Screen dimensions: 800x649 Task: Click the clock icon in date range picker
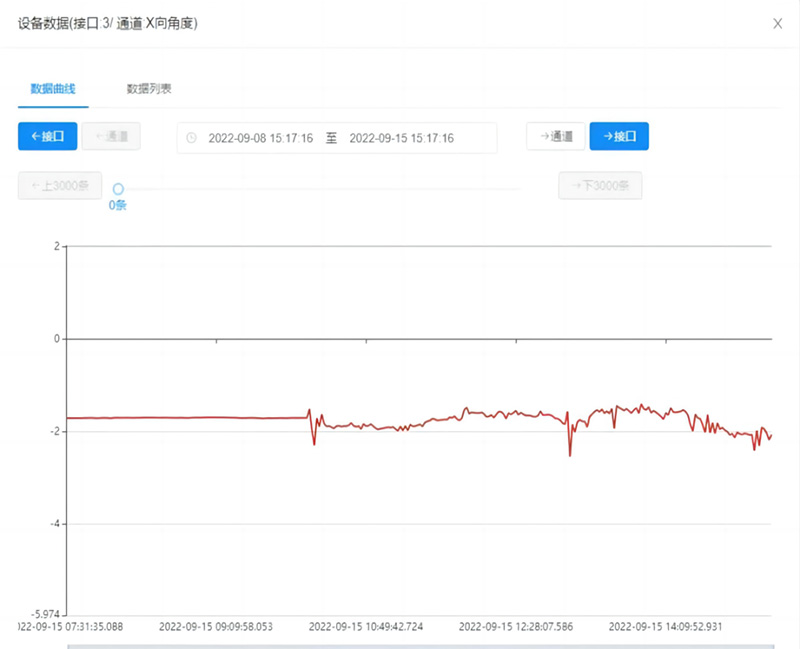coord(192,138)
